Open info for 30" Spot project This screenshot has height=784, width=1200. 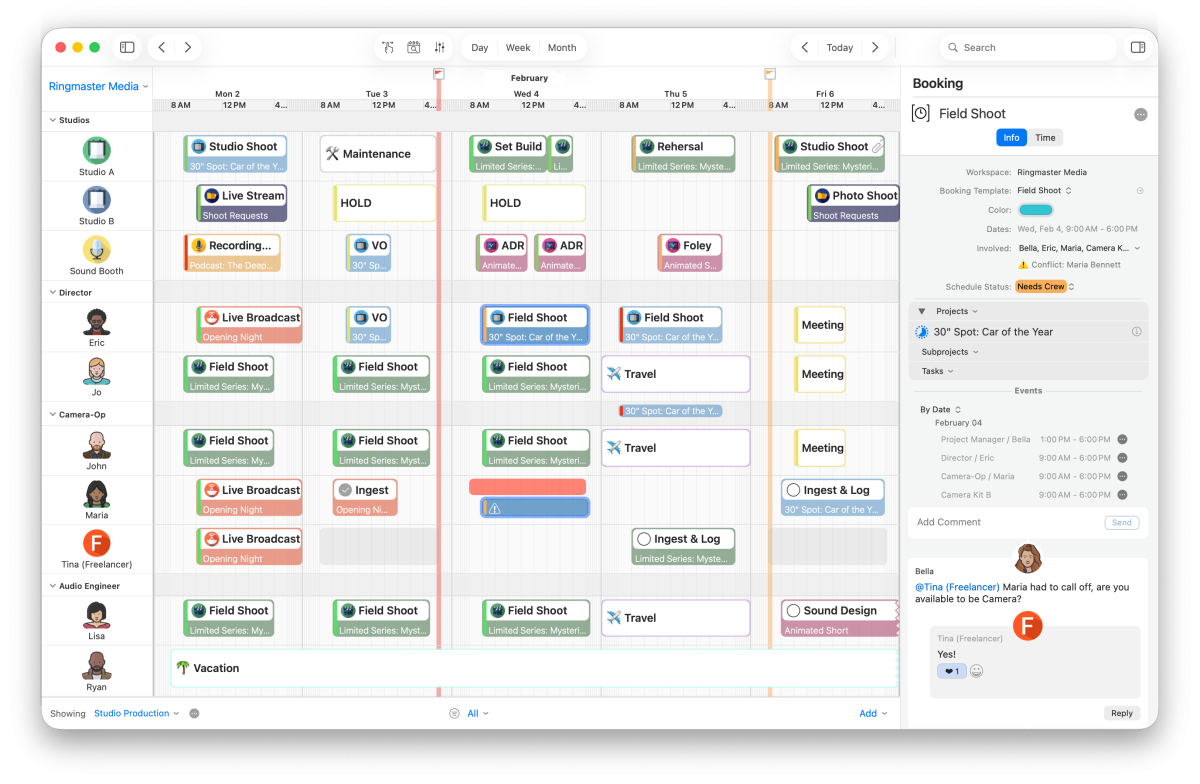1137,332
